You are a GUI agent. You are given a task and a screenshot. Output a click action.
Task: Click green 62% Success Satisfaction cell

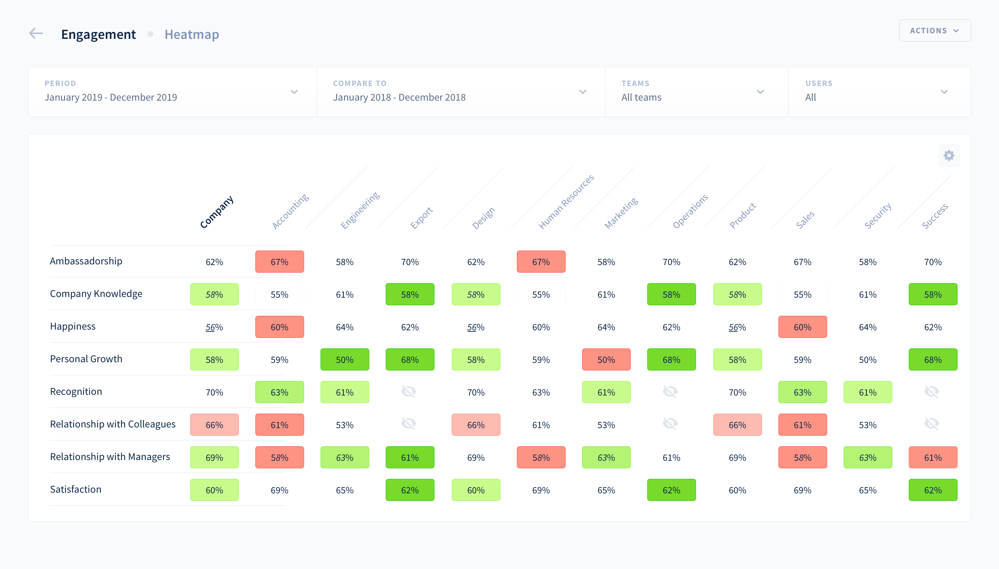933,490
